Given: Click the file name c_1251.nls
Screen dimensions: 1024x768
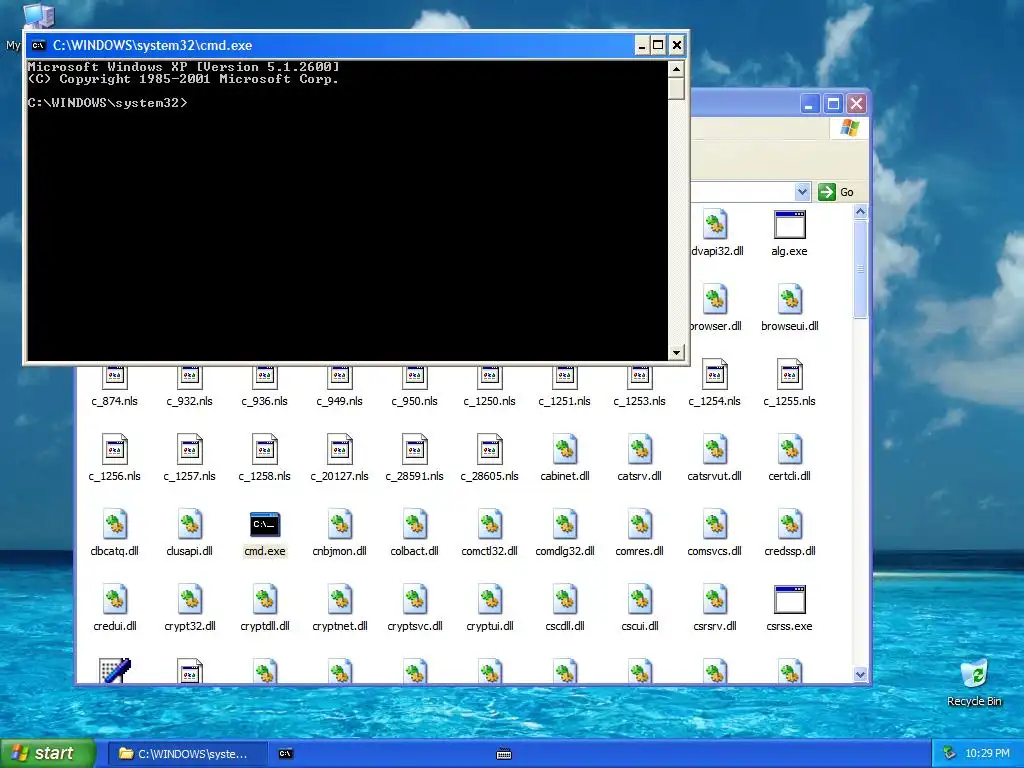Looking at the screenshot, I should pyautogui.click(x=564, y=401).
